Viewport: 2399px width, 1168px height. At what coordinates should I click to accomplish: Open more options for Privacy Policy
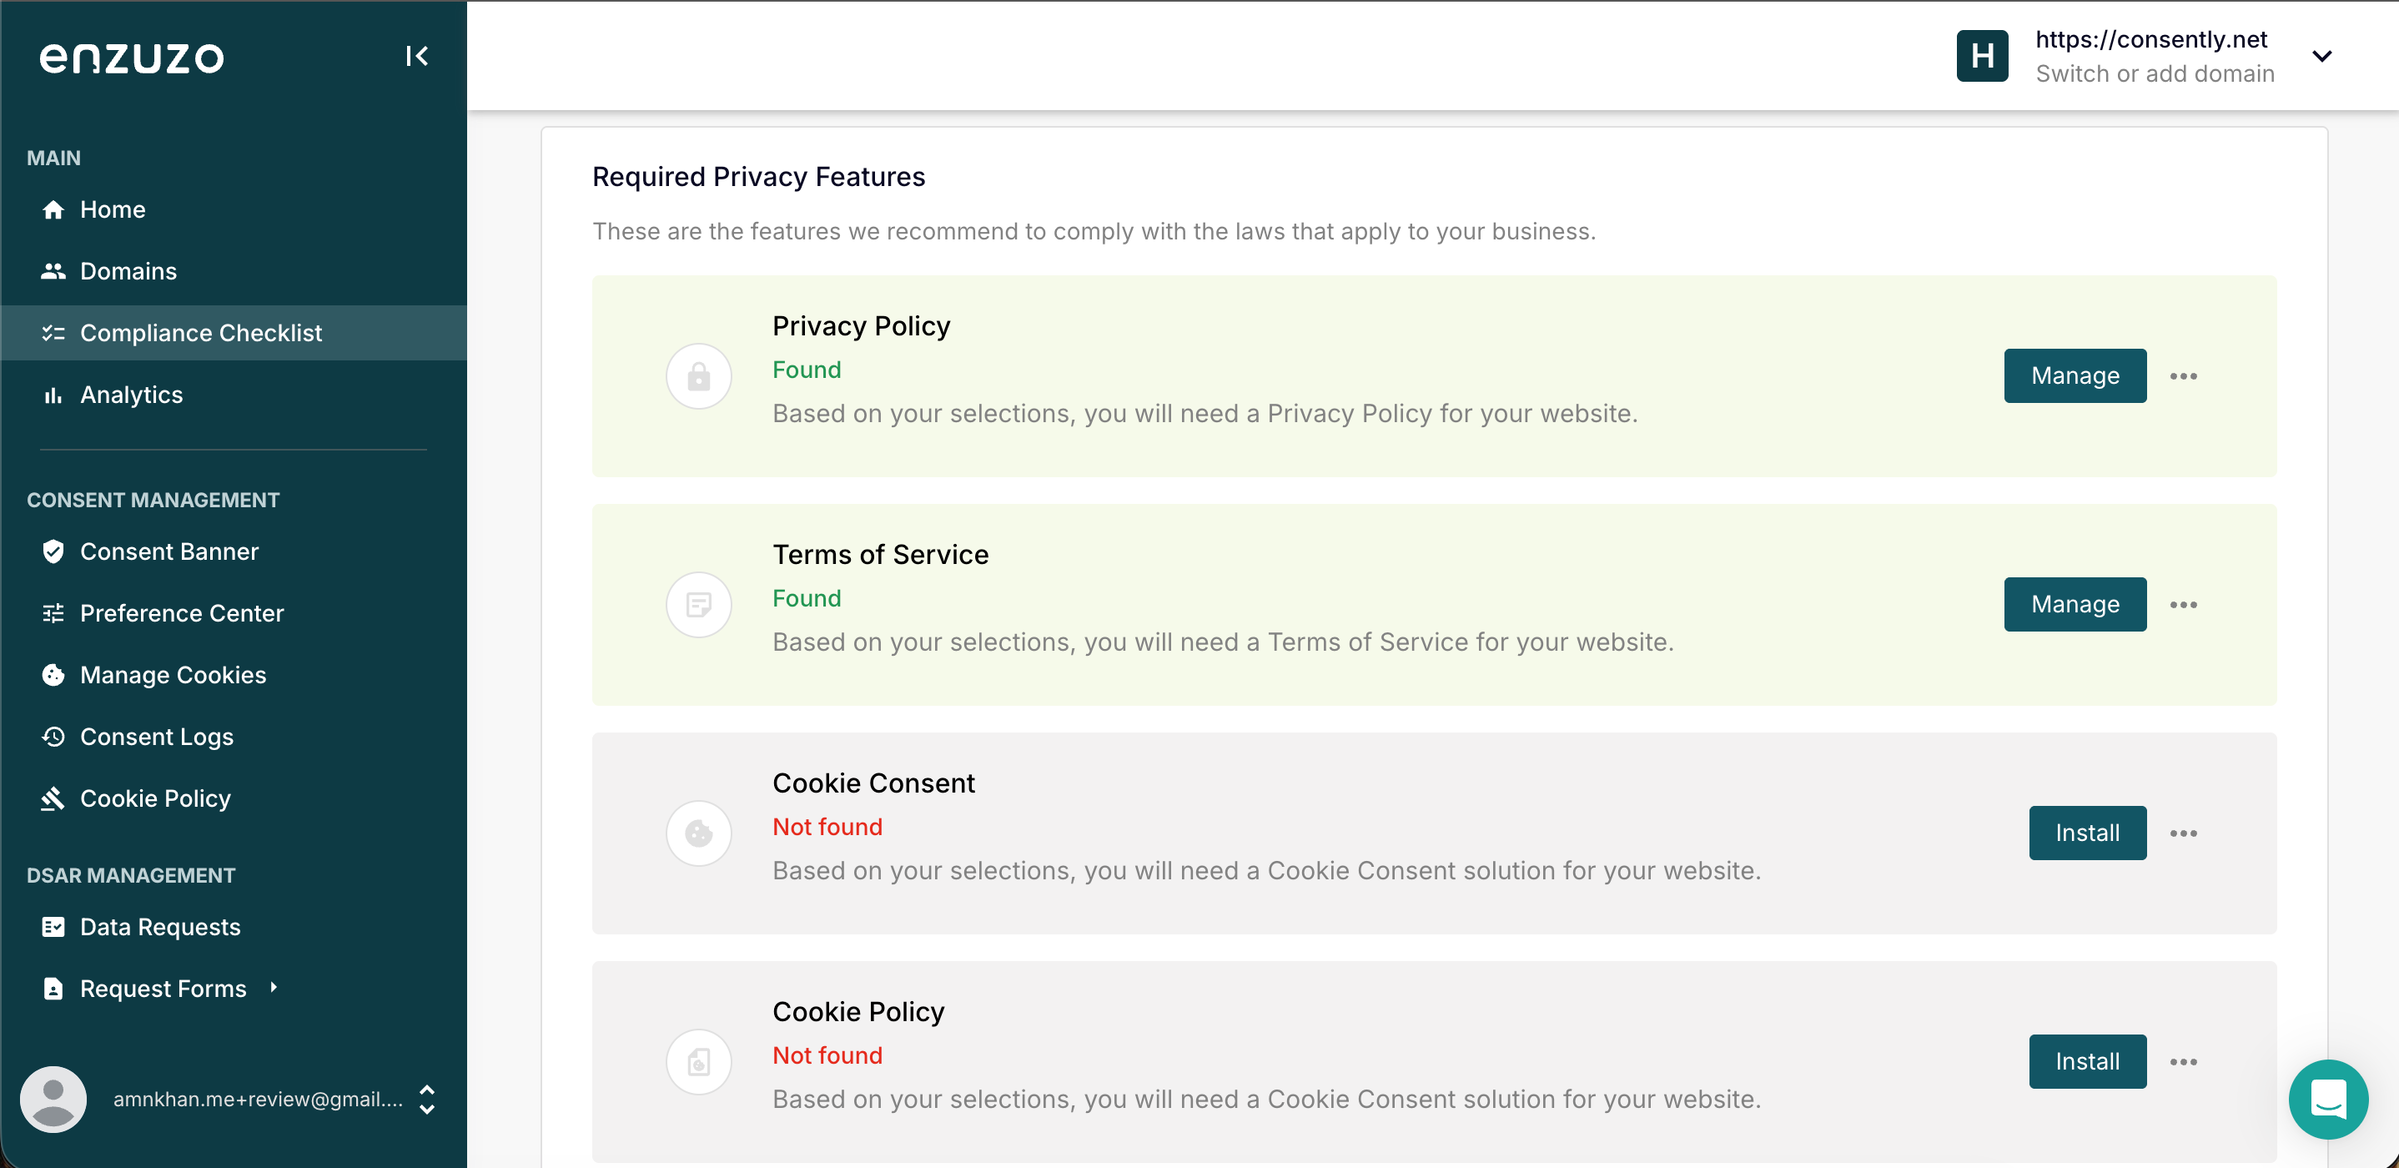2183,376
